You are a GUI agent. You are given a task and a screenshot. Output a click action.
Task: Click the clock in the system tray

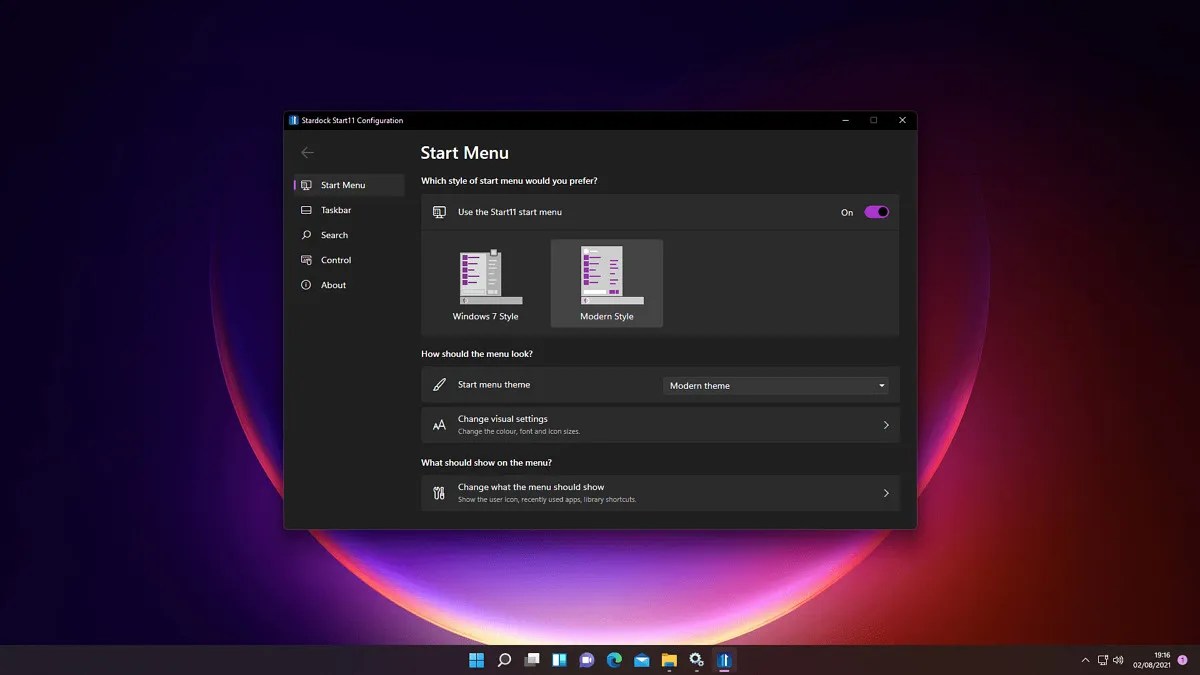[1150, 660]
